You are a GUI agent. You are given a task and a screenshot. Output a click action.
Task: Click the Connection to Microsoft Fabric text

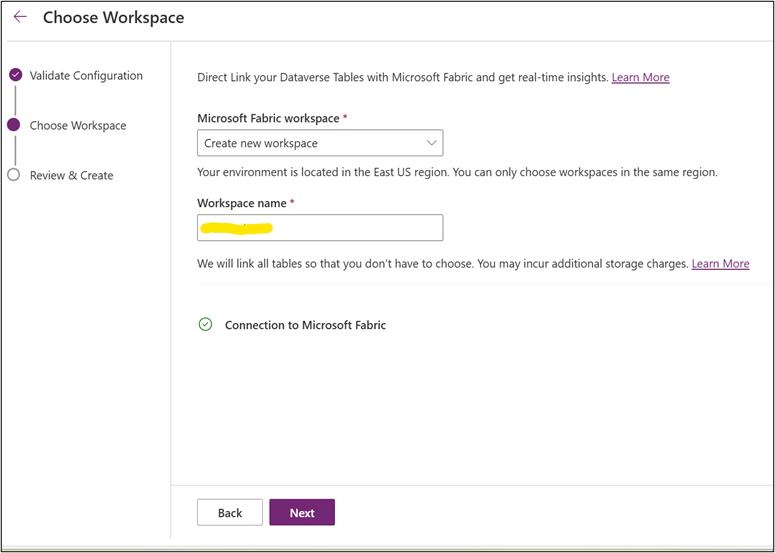tap(305, 325)
